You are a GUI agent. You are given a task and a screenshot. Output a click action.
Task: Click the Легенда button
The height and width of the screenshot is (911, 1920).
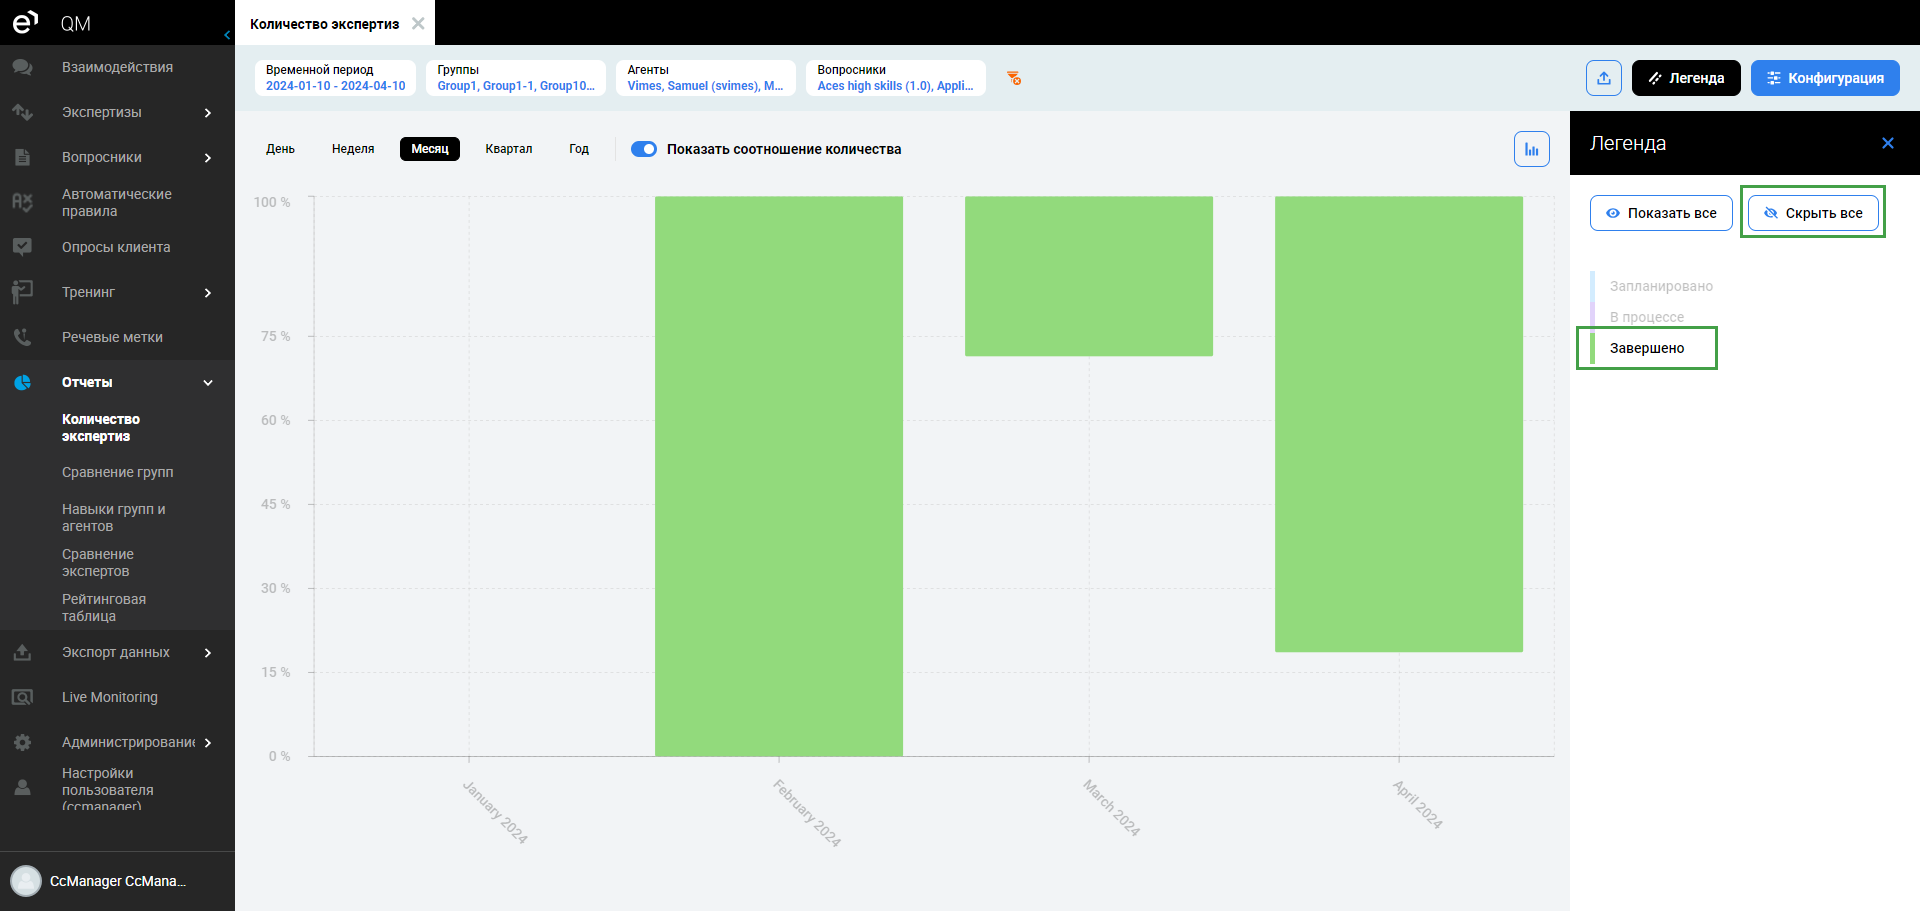click(x=1686, y=78)
